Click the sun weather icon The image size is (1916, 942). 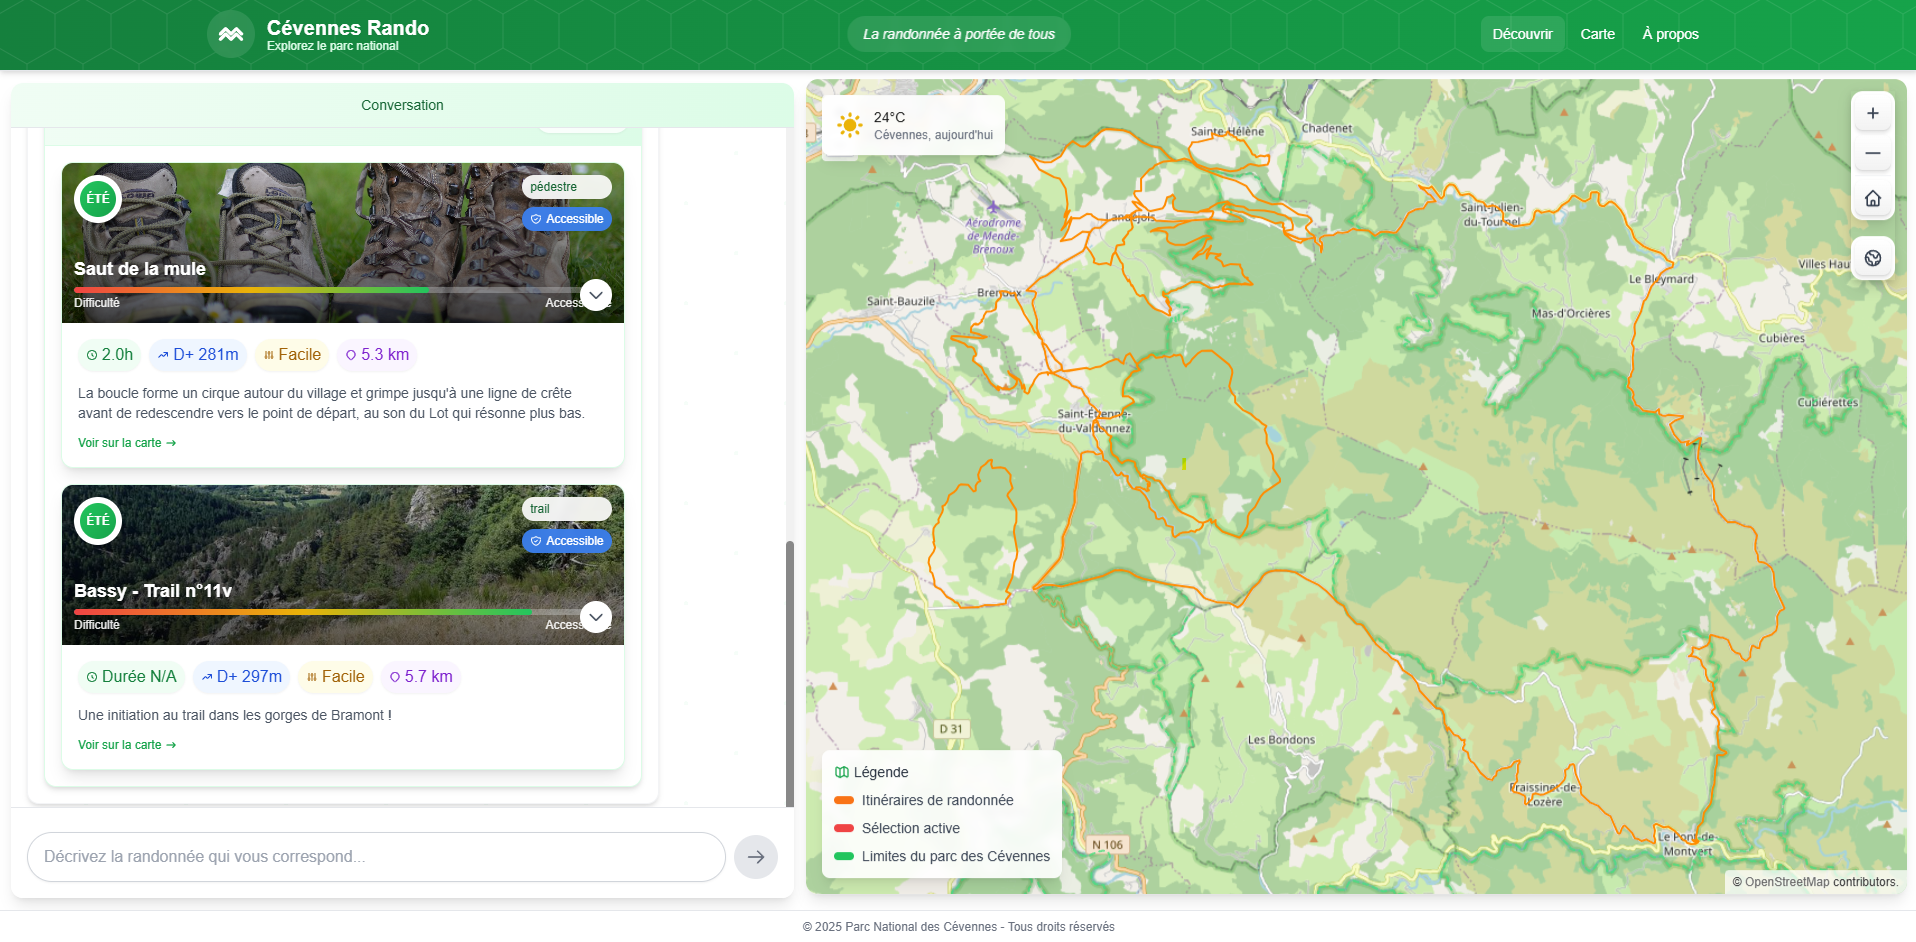tap(849, 125)
